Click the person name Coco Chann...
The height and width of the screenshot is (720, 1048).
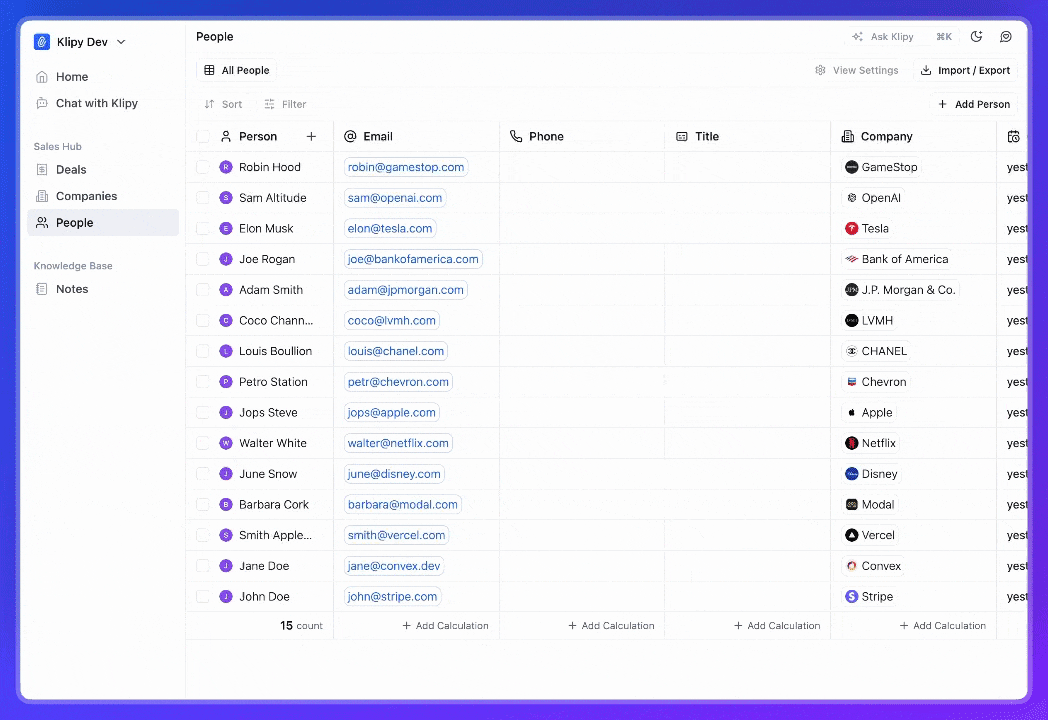tap(275, 321)
